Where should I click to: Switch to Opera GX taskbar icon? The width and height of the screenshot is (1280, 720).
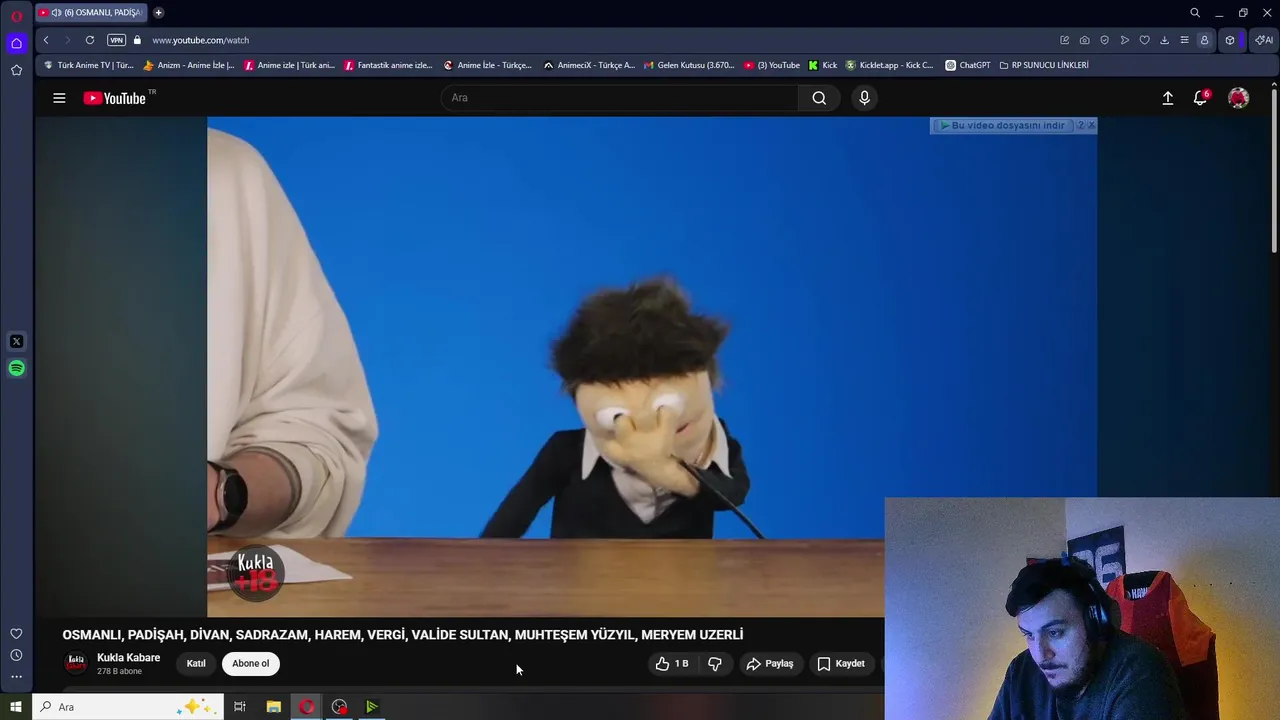tap(306, 707)
